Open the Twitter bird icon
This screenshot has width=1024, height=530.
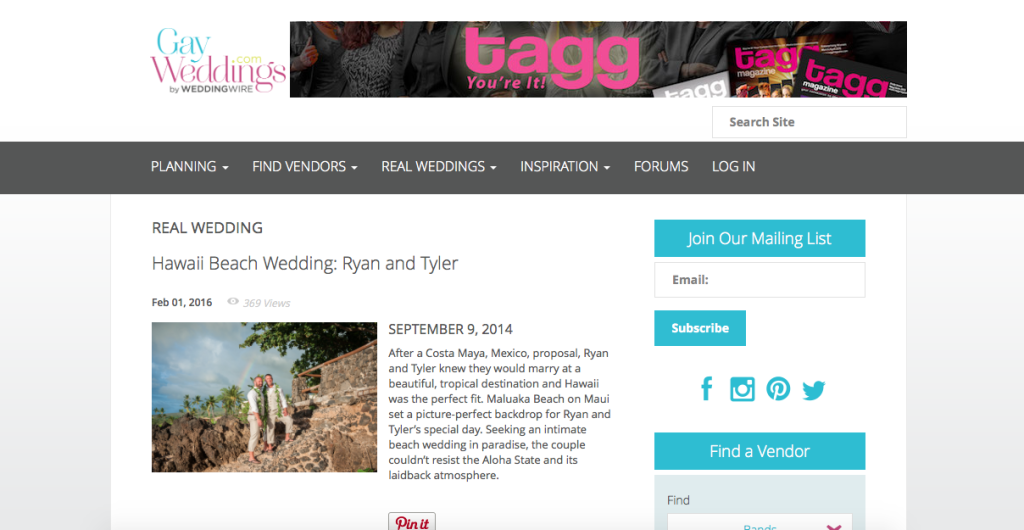(814, 390)
